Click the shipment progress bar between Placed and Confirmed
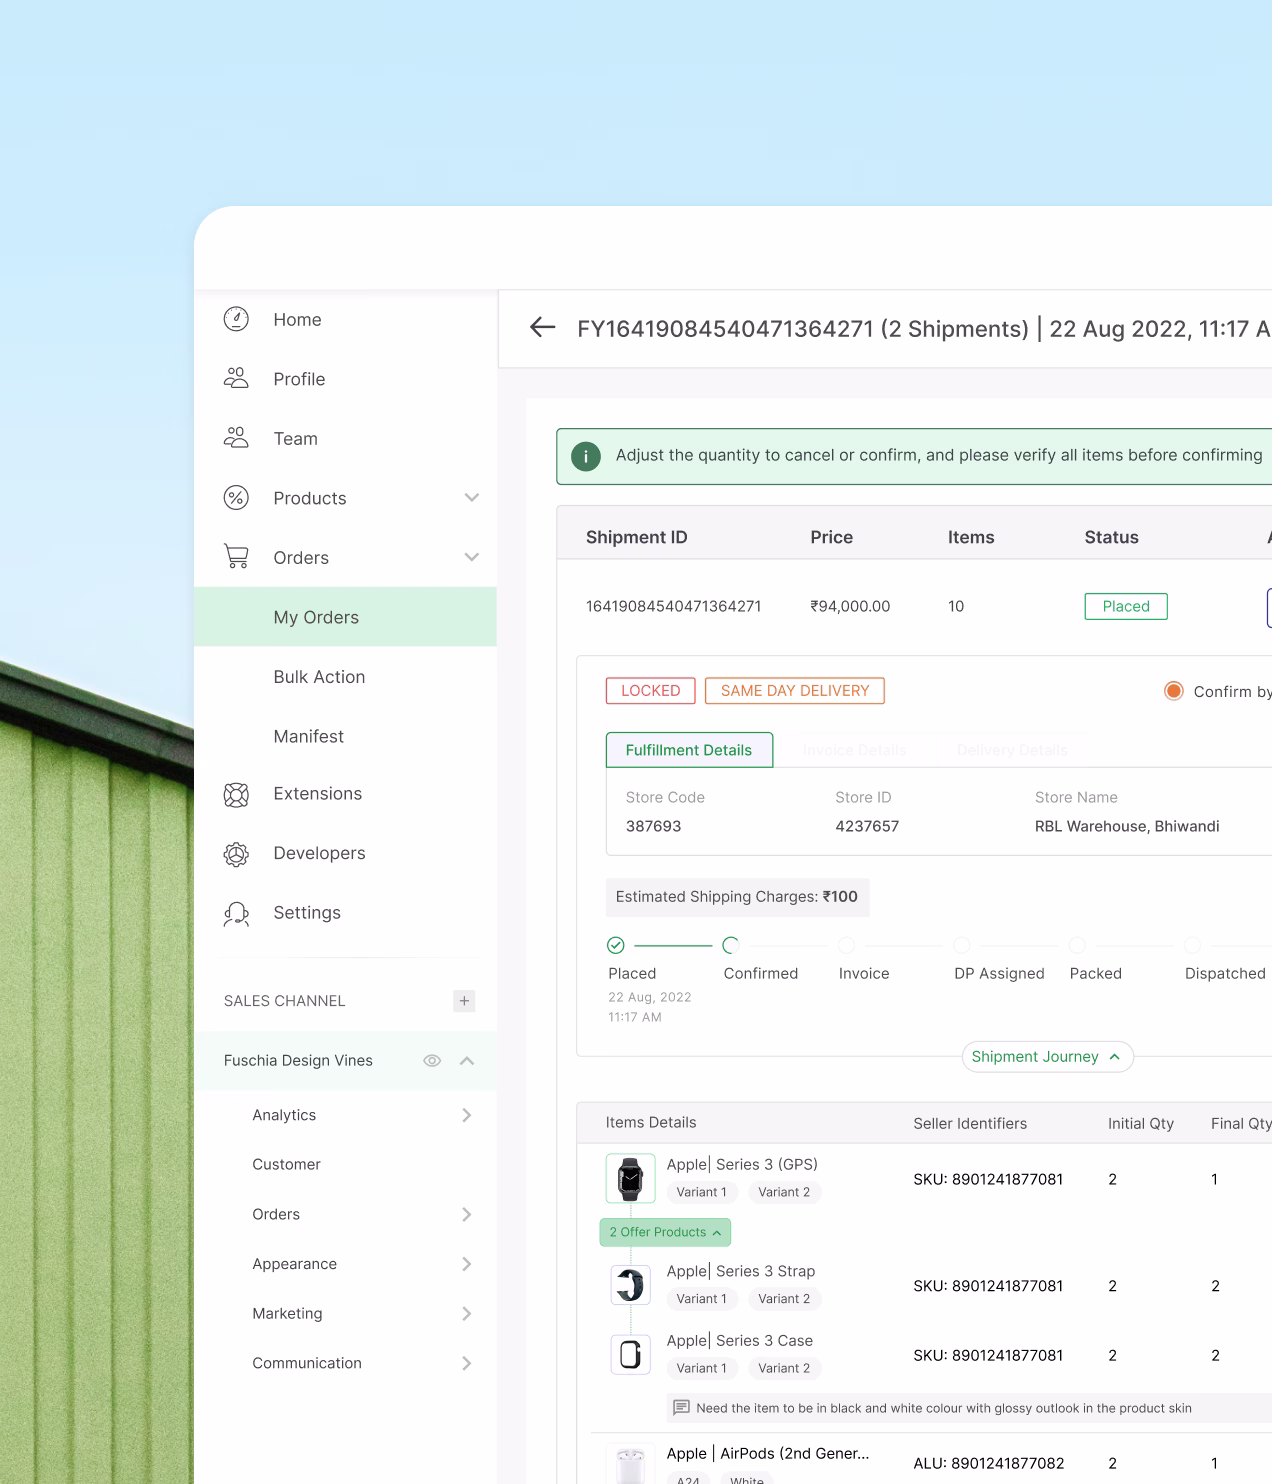 coord(673,945)
